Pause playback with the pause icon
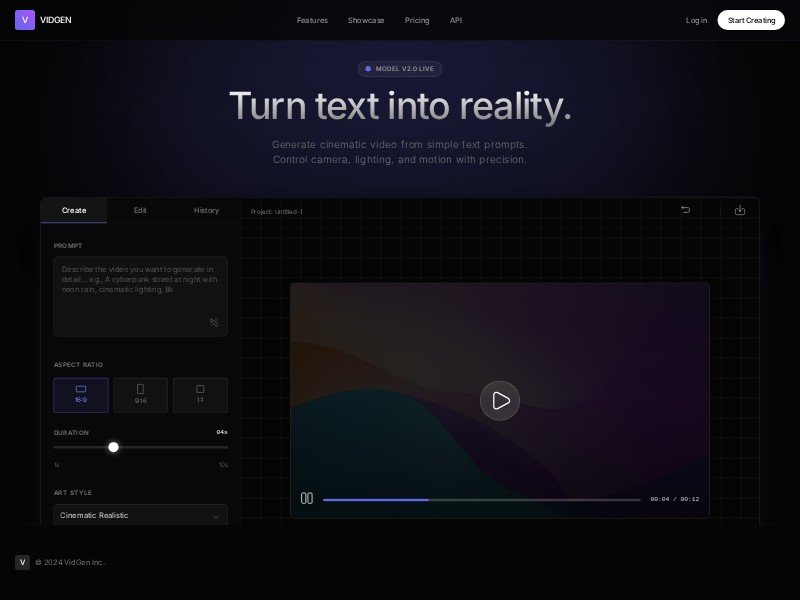Image resolution: width=800 pixels, height=600 pixels. pos(307,498)
